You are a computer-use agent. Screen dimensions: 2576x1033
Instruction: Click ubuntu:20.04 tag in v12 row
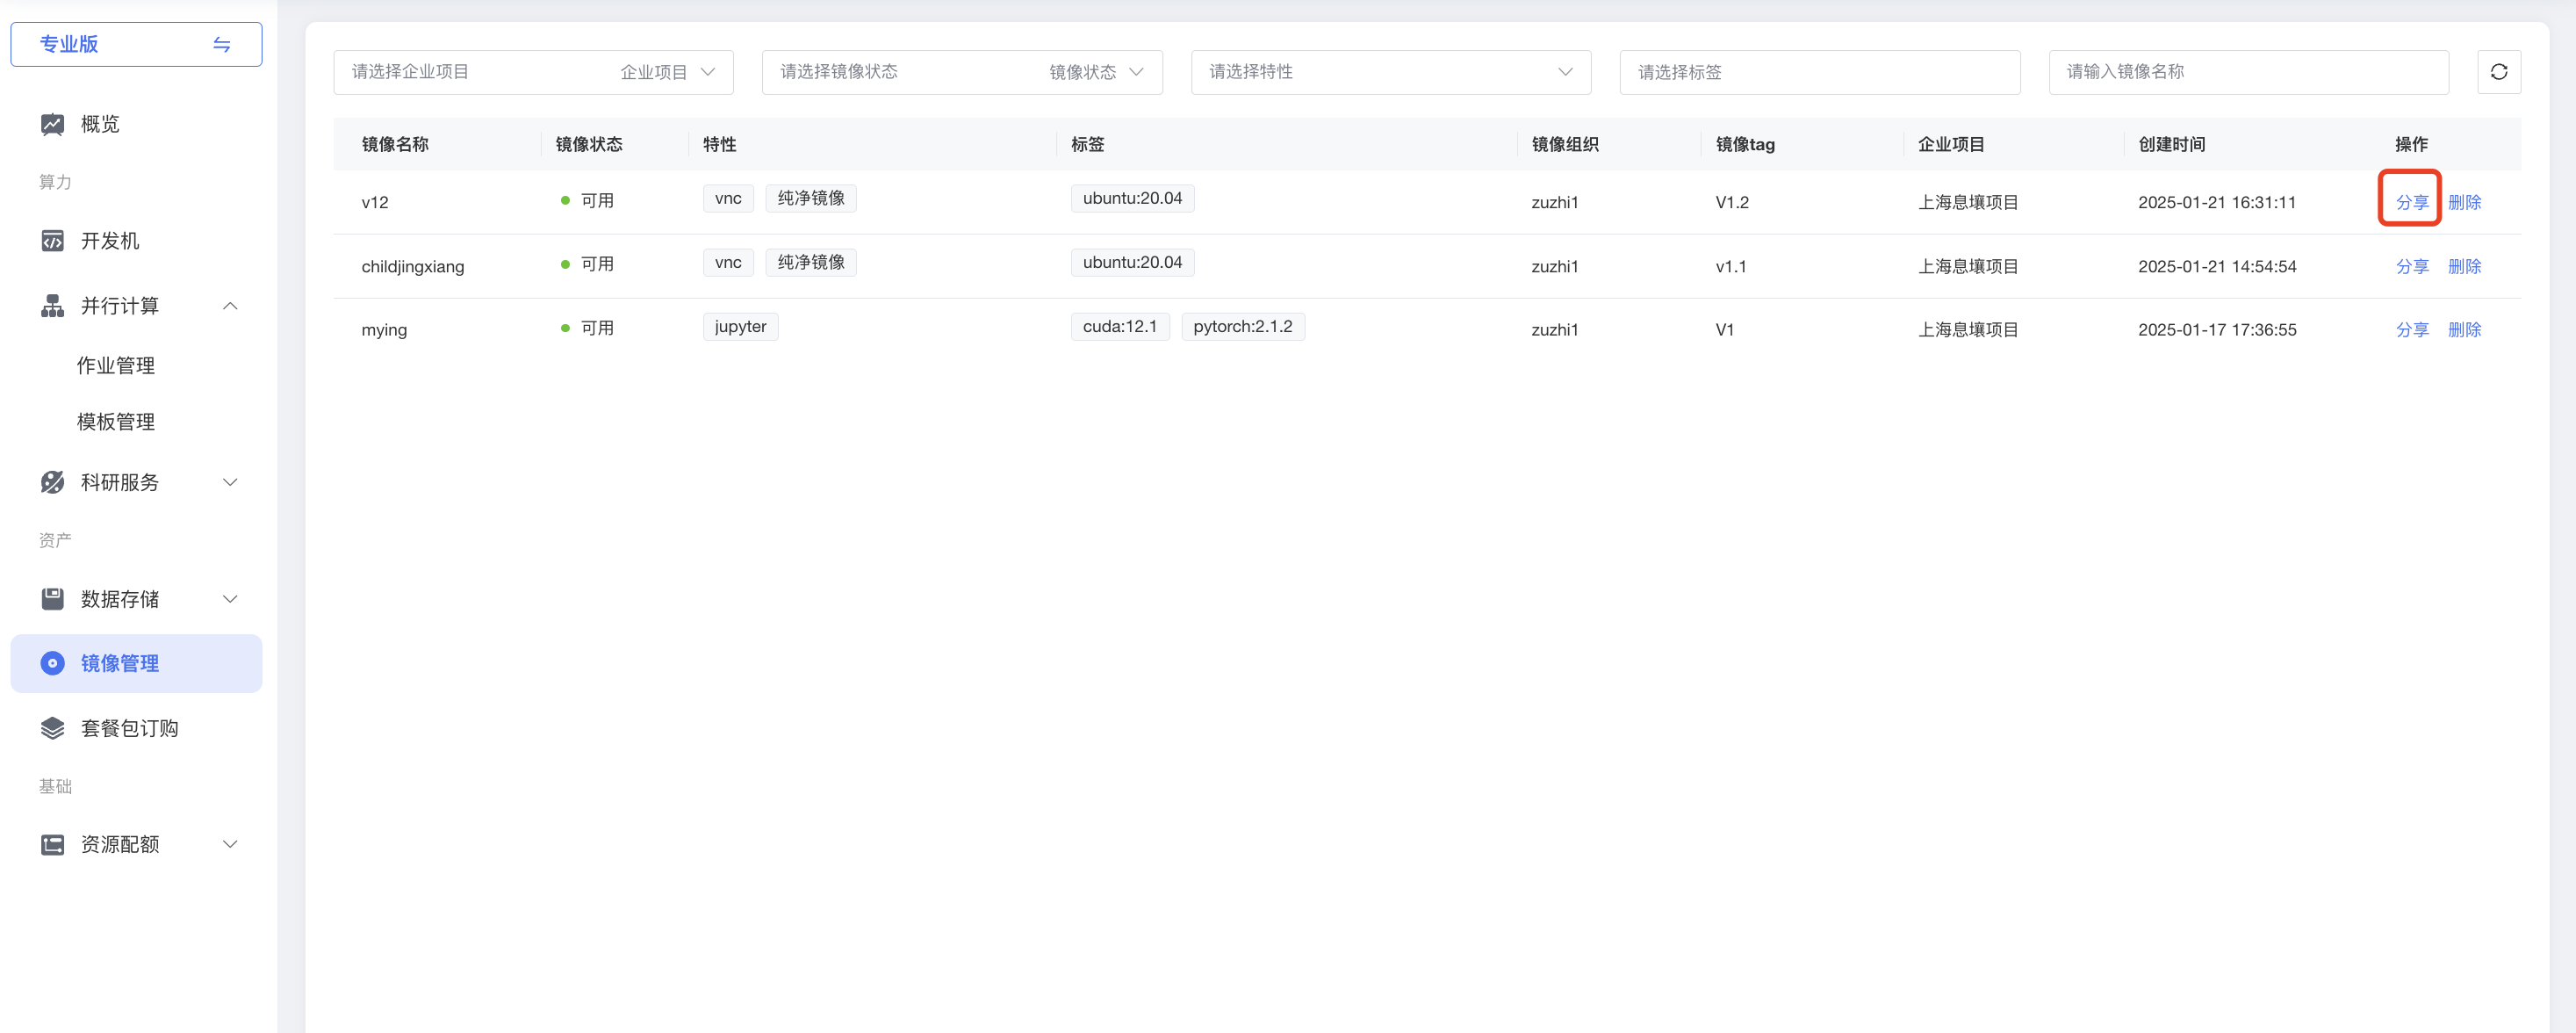1132,198
